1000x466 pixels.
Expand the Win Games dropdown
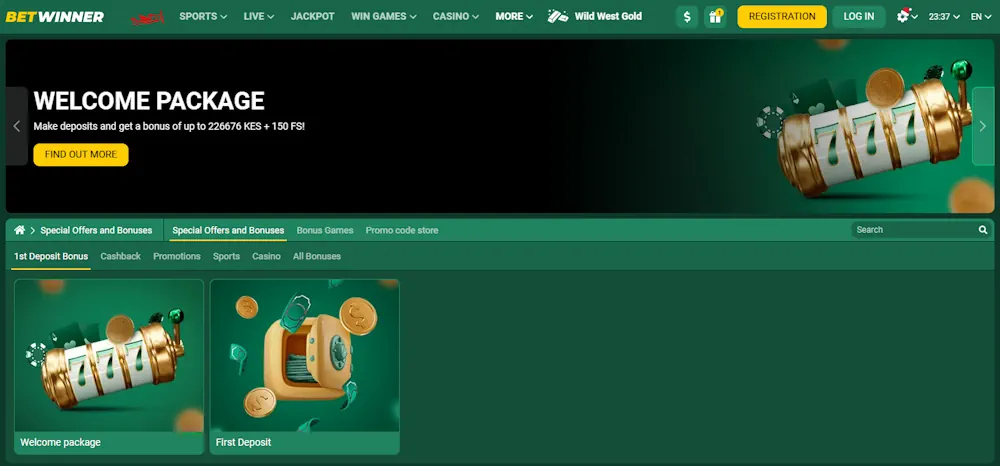click(x=384, y=17)
